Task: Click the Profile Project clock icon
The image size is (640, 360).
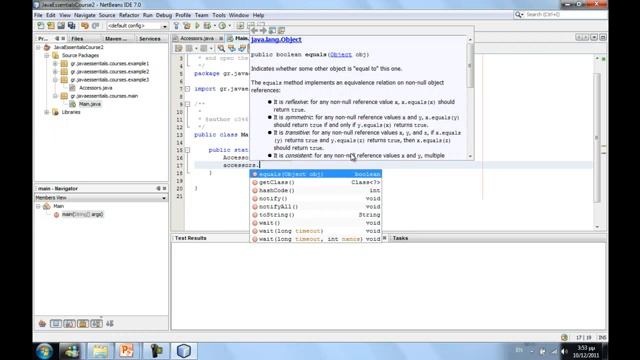Action: click(222, 26)
